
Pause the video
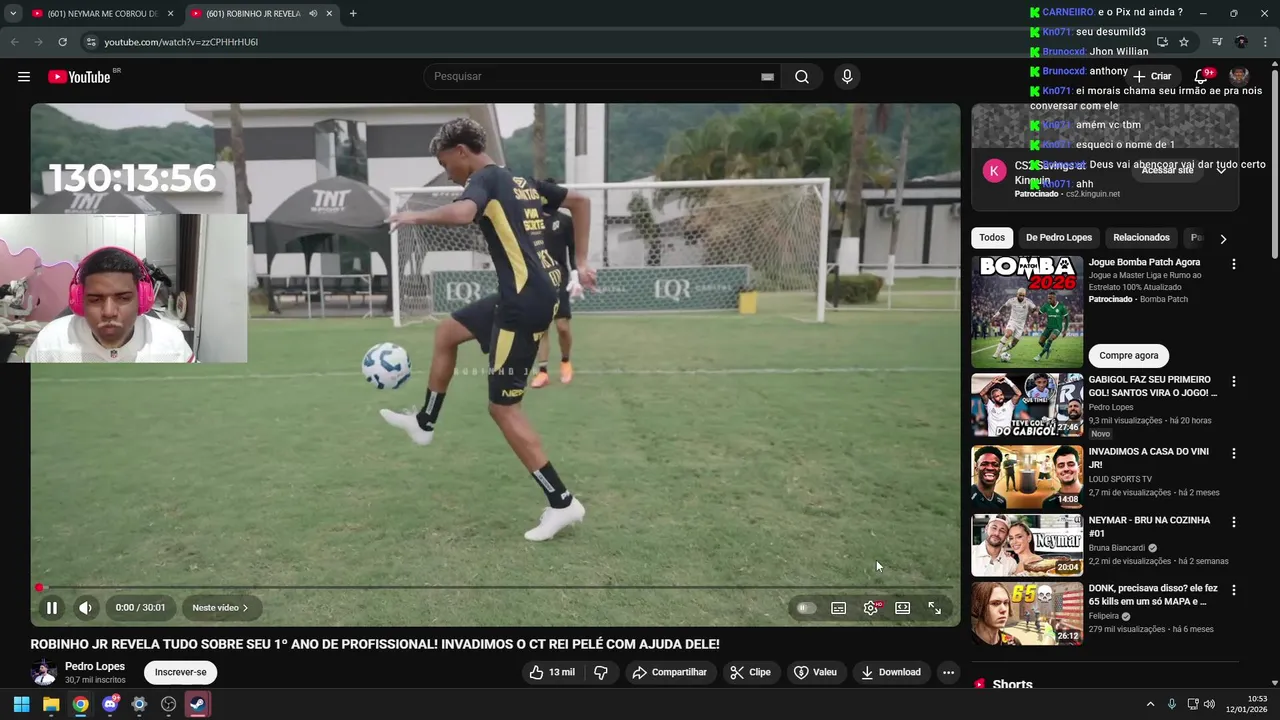(x=51, y=607)
